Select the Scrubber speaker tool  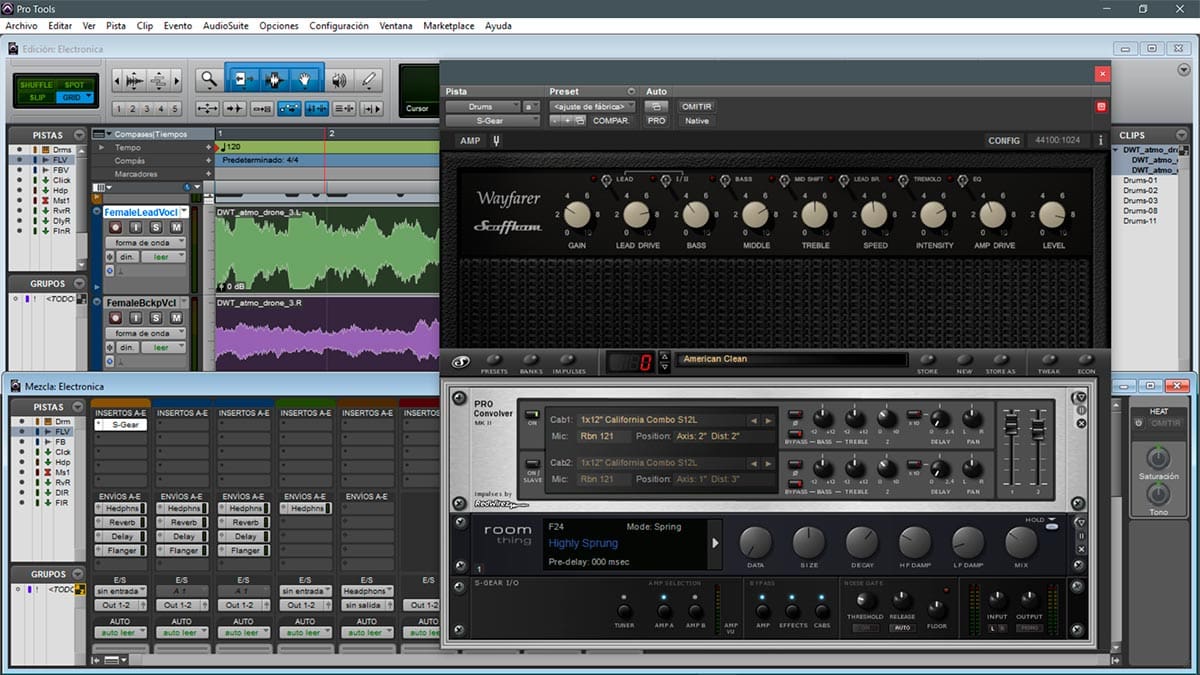(x=339, y=80)
